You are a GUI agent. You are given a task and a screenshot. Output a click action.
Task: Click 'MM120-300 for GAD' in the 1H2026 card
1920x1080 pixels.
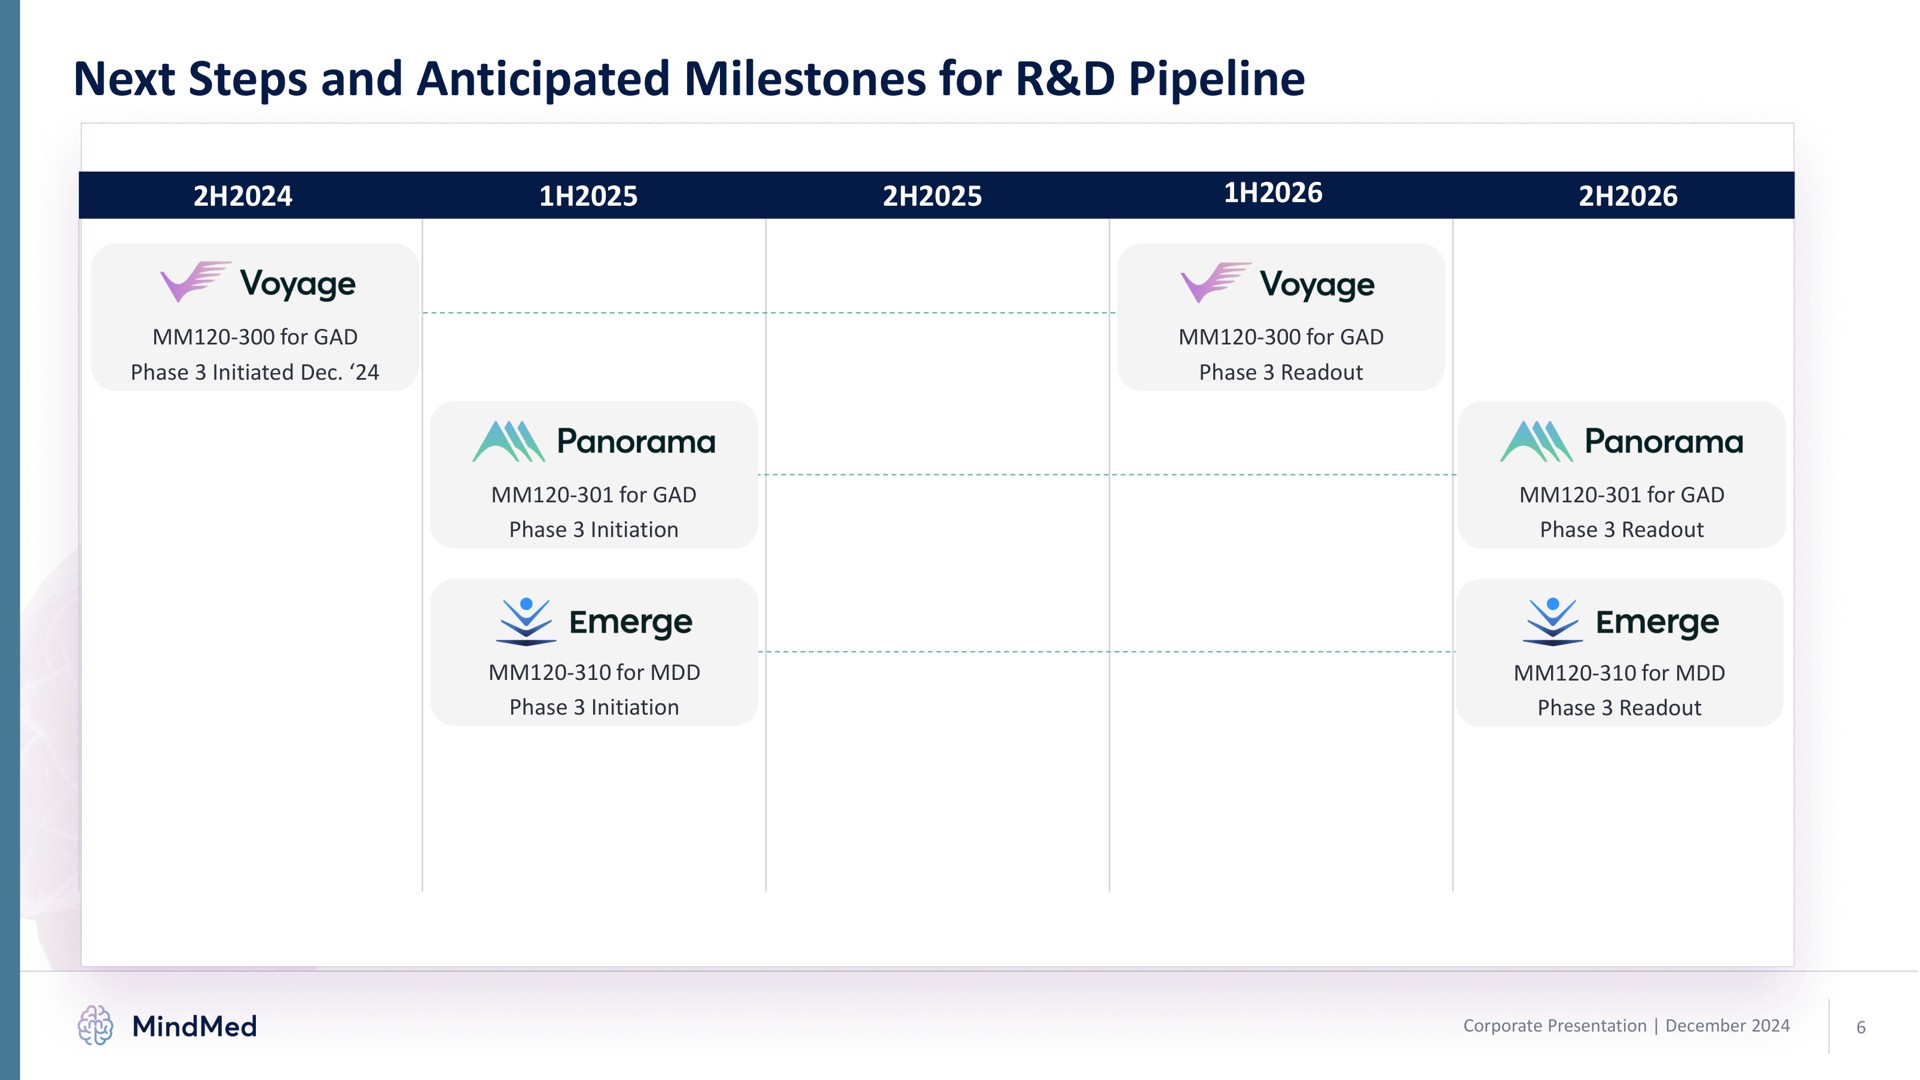pos(1281,337)
